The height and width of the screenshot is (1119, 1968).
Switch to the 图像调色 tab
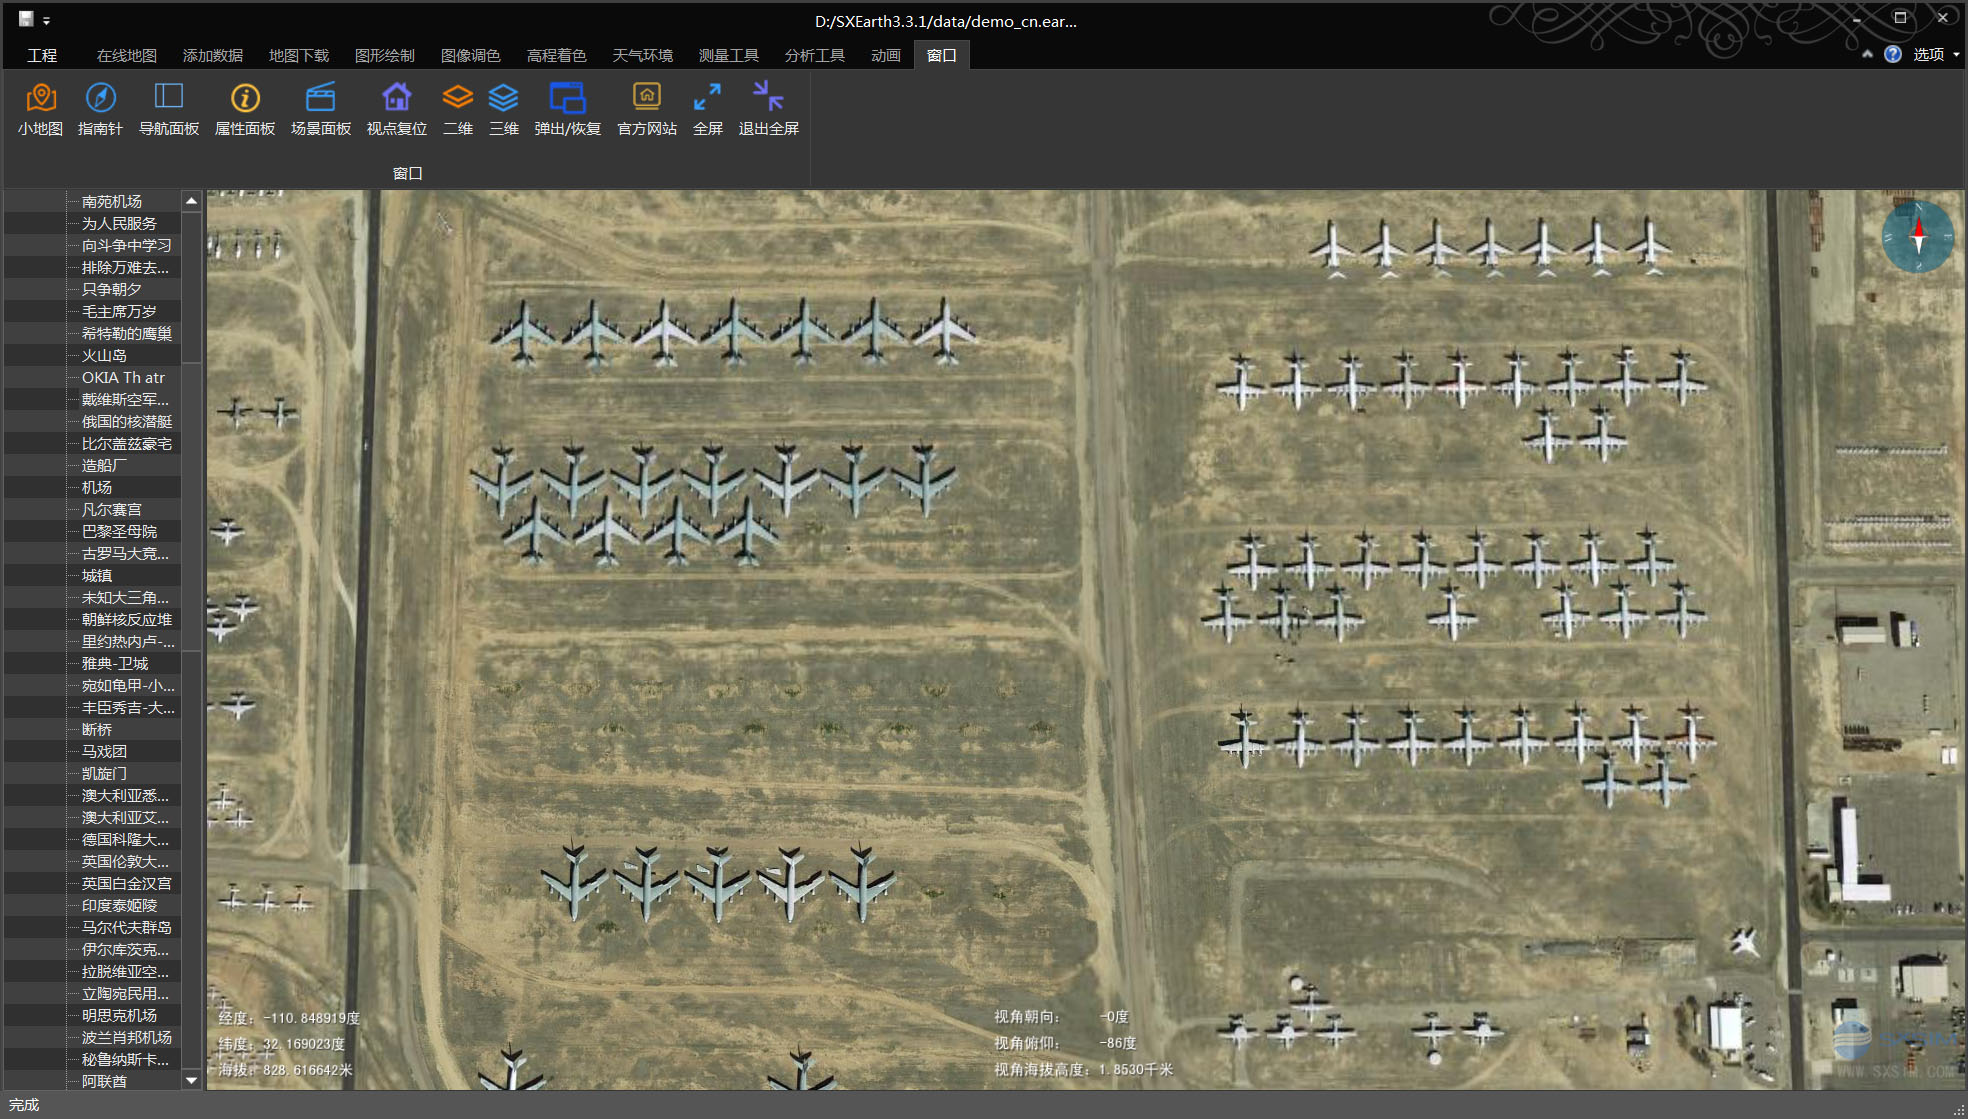tap(470, 55)
